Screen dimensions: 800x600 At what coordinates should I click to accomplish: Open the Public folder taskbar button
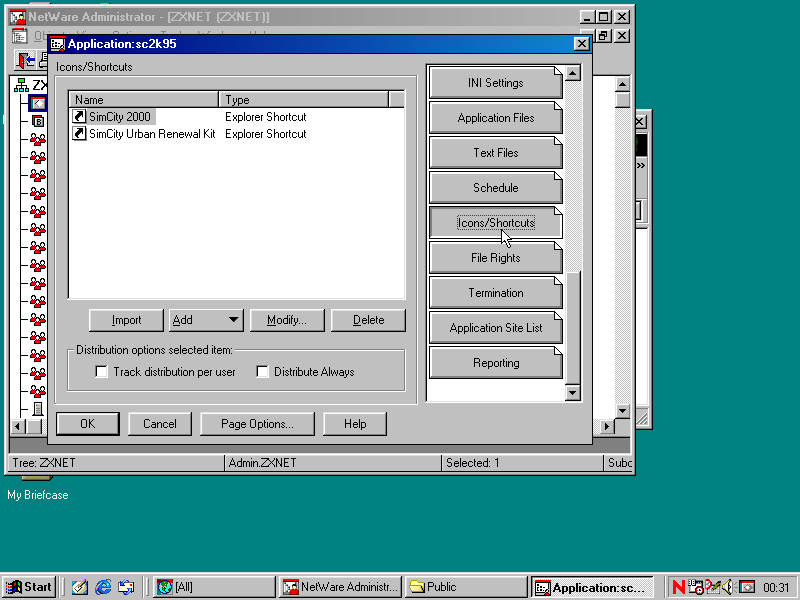pyautogui.click(x=466, y=587)
